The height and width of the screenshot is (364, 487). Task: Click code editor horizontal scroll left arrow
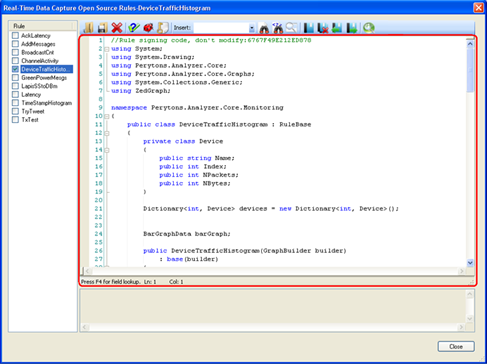(x=88, y=271)
